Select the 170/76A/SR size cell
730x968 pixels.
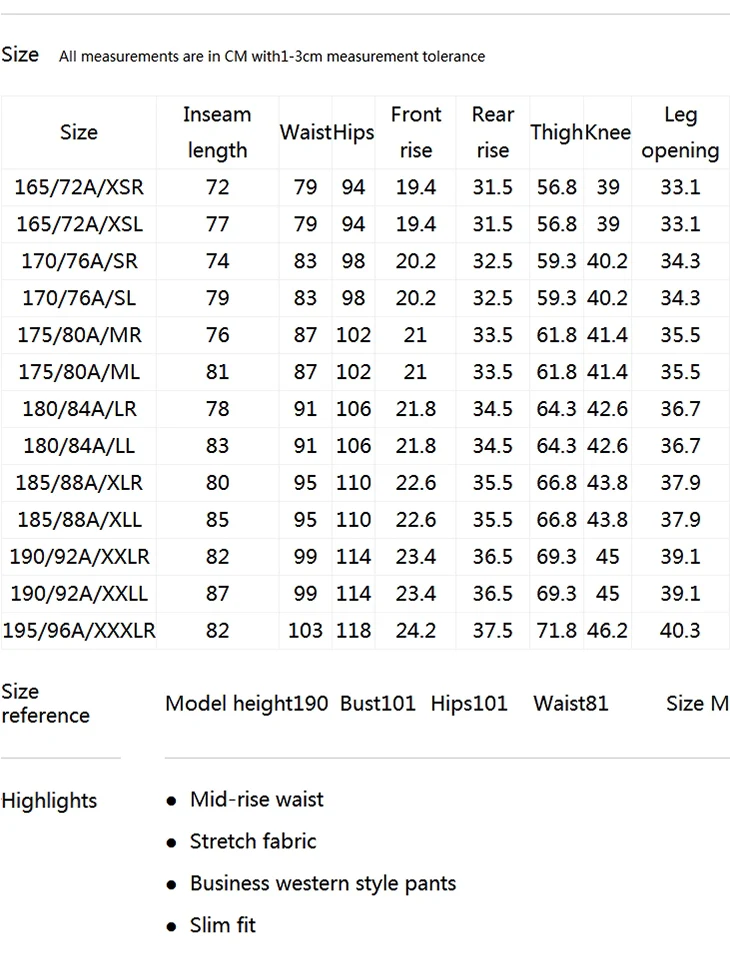(x=79, y=261)
